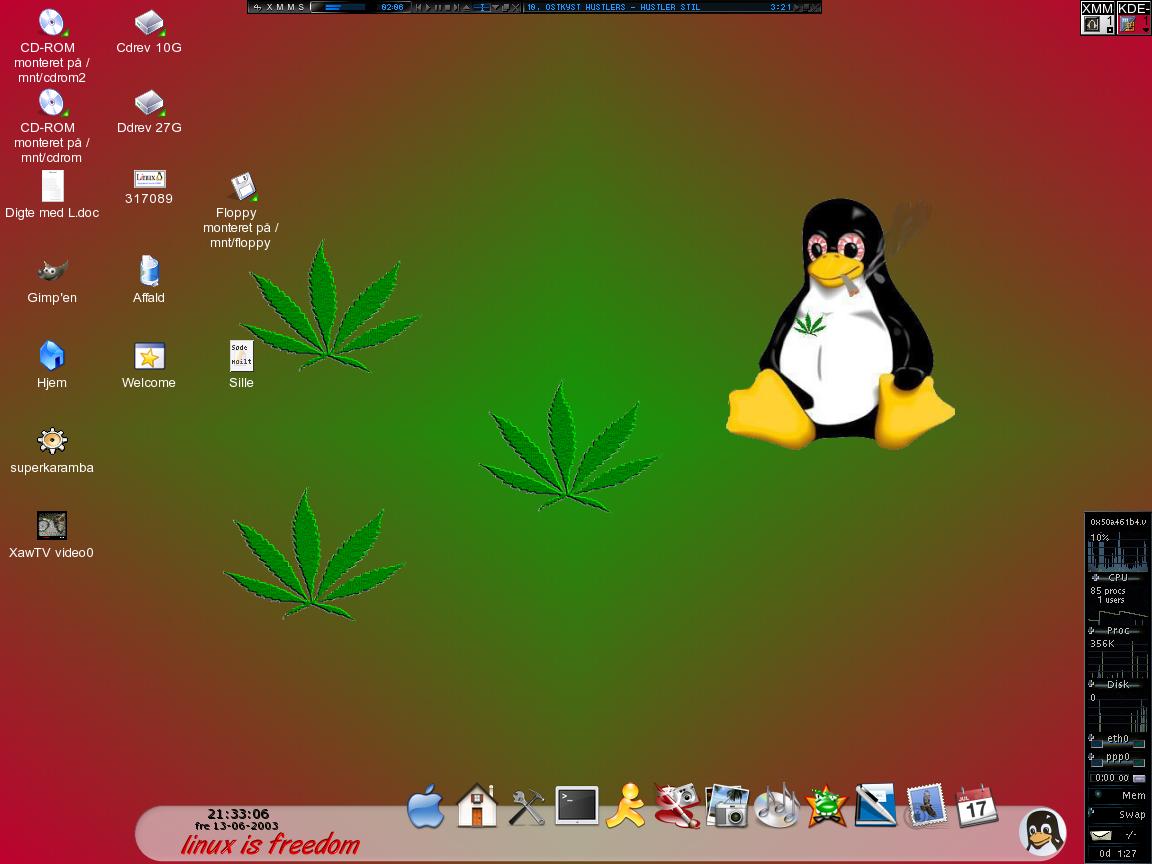Open the eagle postage stamp mail dock icon

926,806
